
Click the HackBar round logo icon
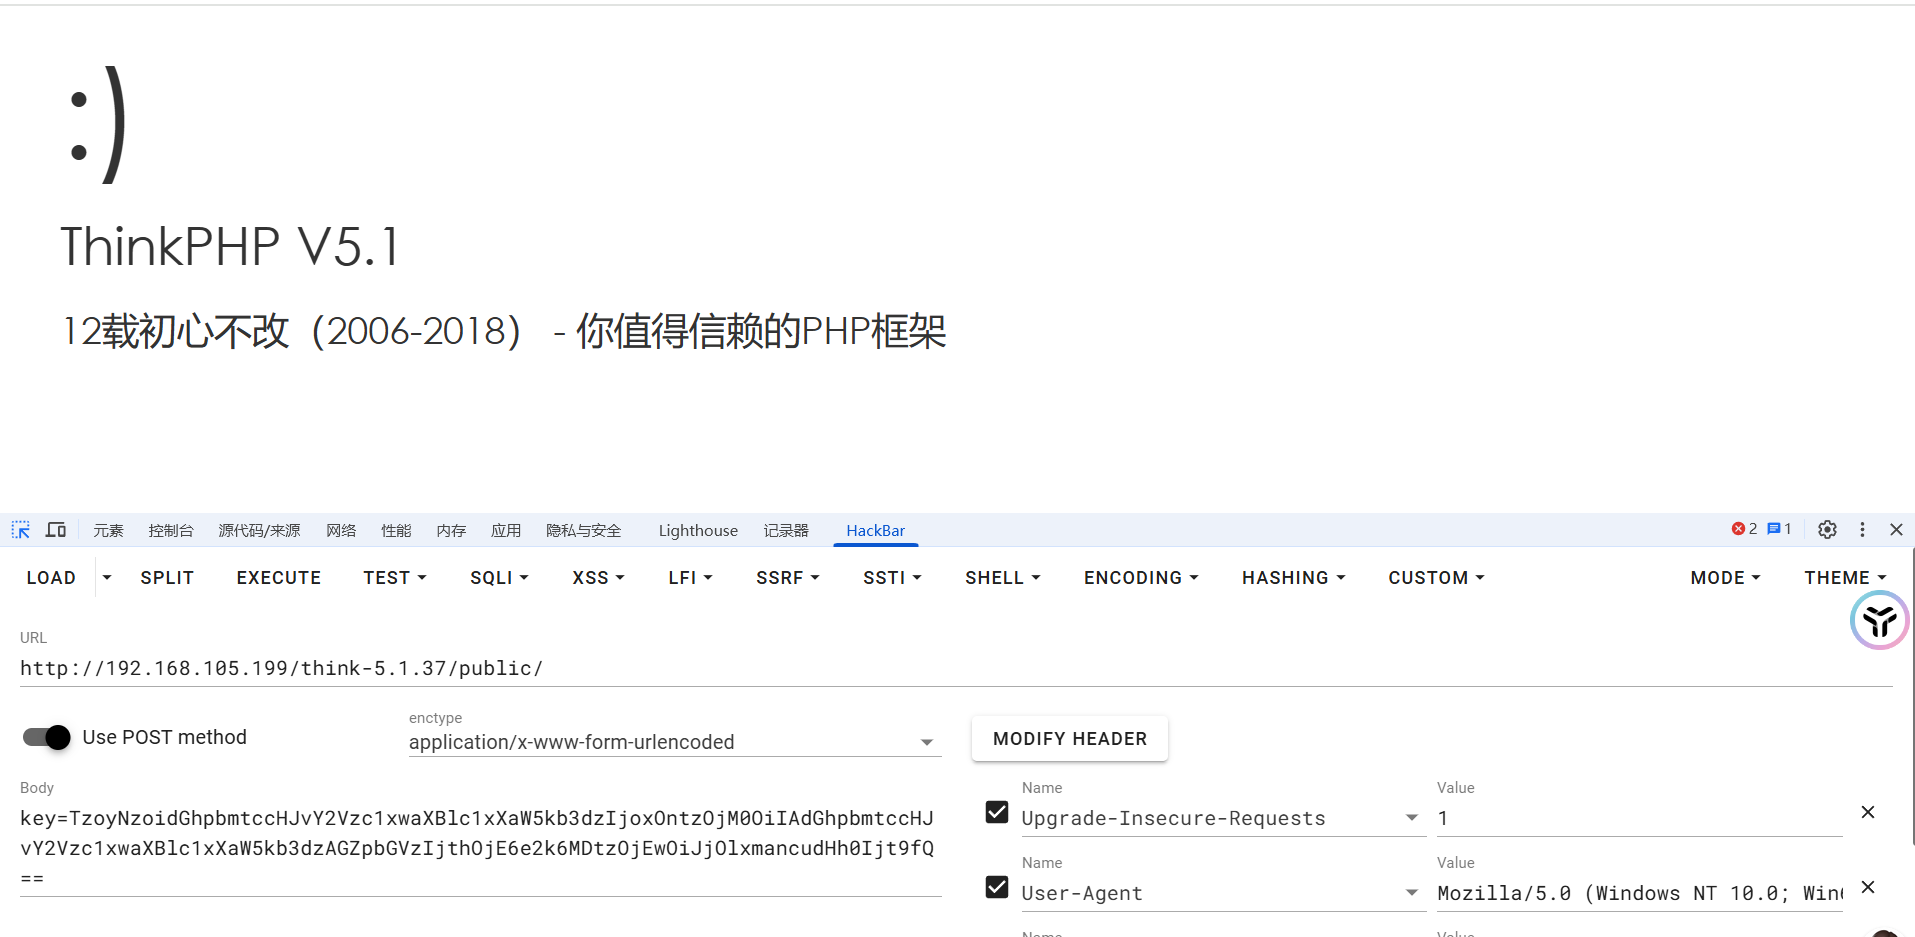click(x=1879, y=621)
